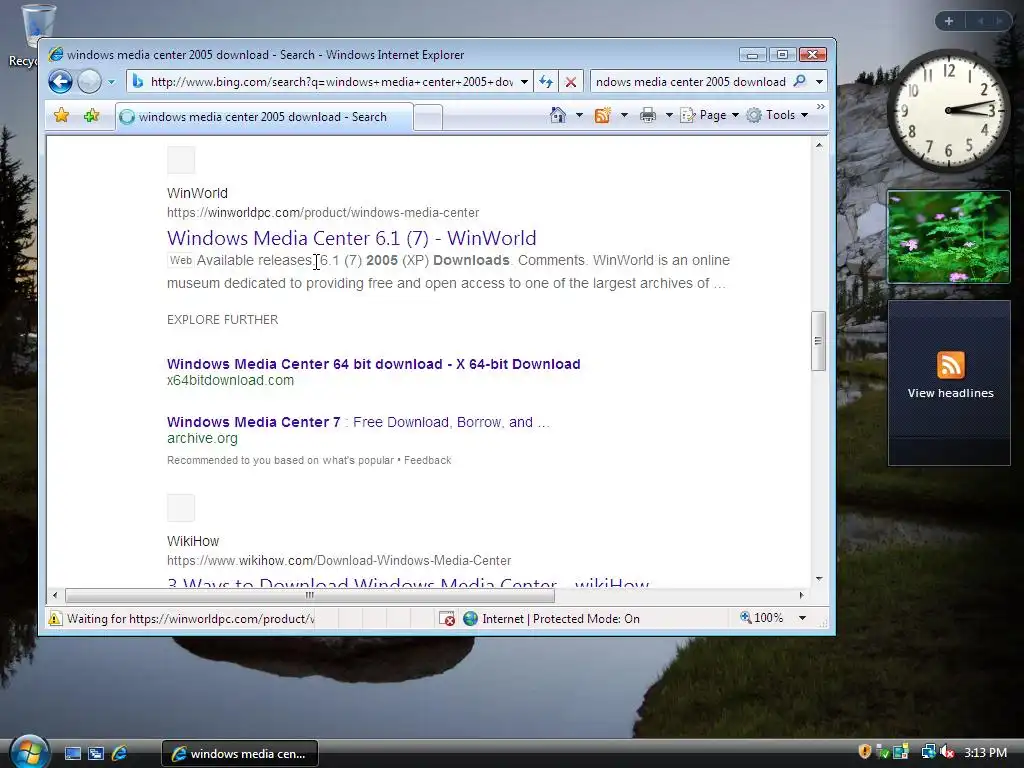Open the Windows Start orb
The height and width of the screenshot is (768, 1024).
29,751
